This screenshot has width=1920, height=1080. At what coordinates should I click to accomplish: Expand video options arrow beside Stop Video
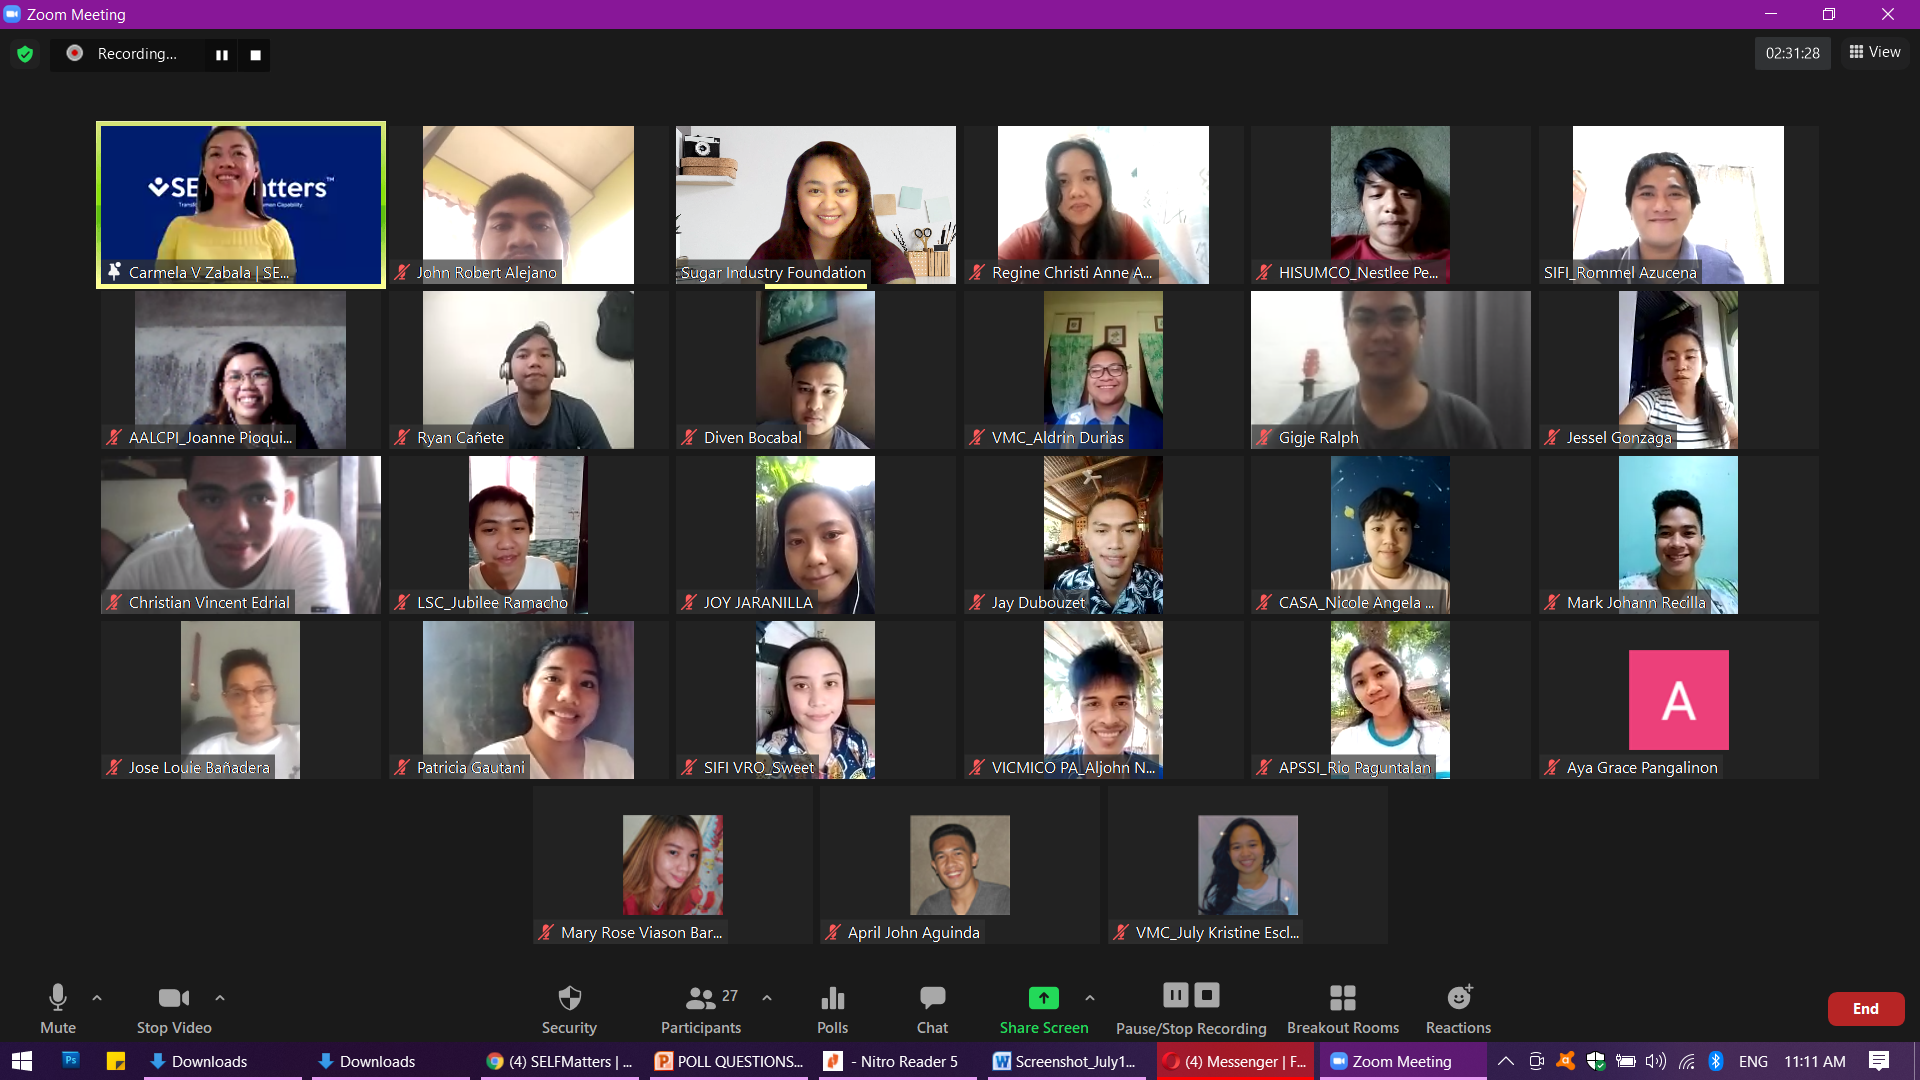pos(220,998)
